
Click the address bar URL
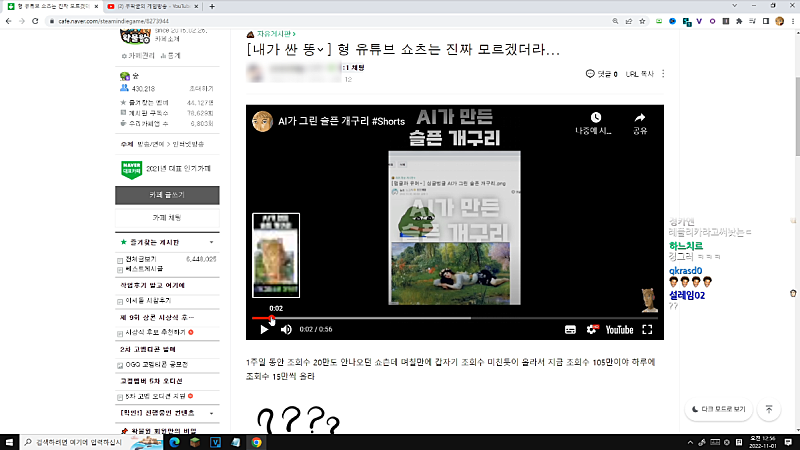(113, 21)
